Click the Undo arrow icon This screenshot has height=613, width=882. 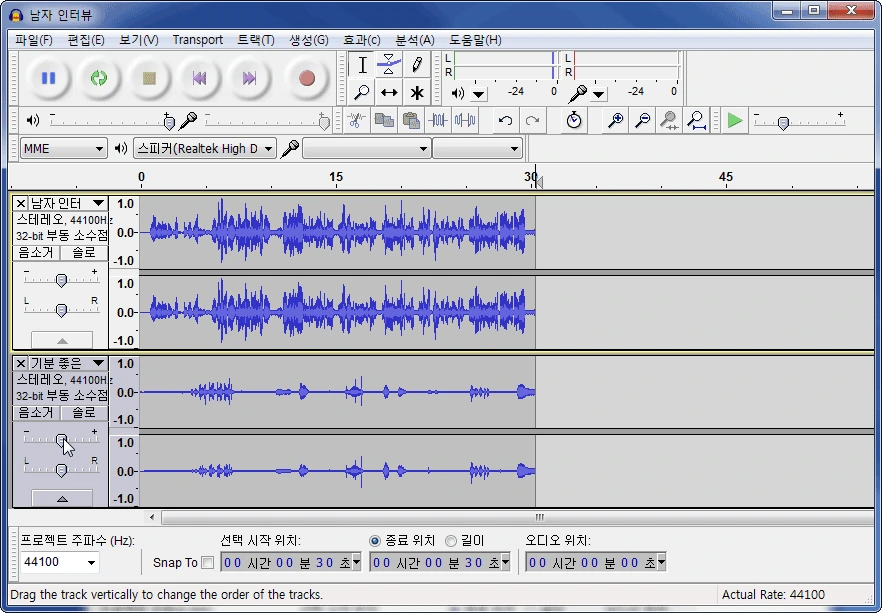[505, 120]
